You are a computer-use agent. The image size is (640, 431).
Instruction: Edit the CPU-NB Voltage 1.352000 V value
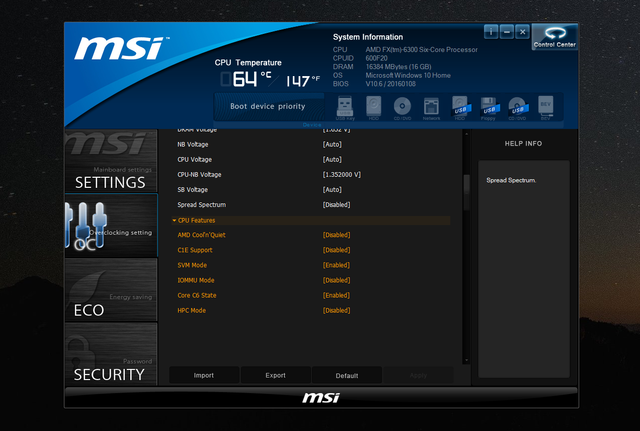tap(342, 175)
